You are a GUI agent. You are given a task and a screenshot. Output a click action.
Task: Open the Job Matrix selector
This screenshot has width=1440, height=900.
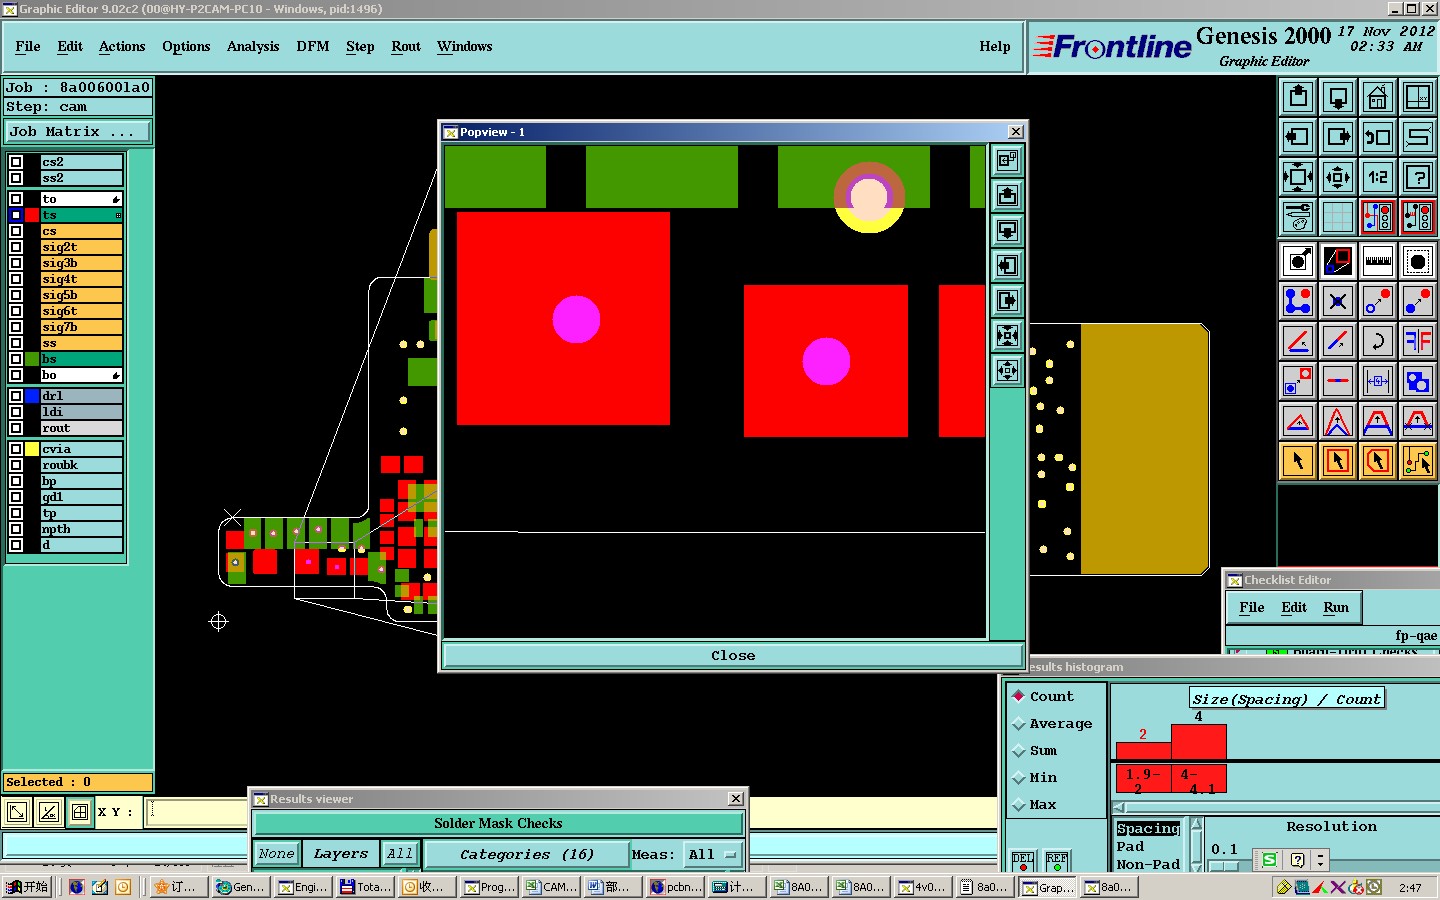(x=78, y=131)
